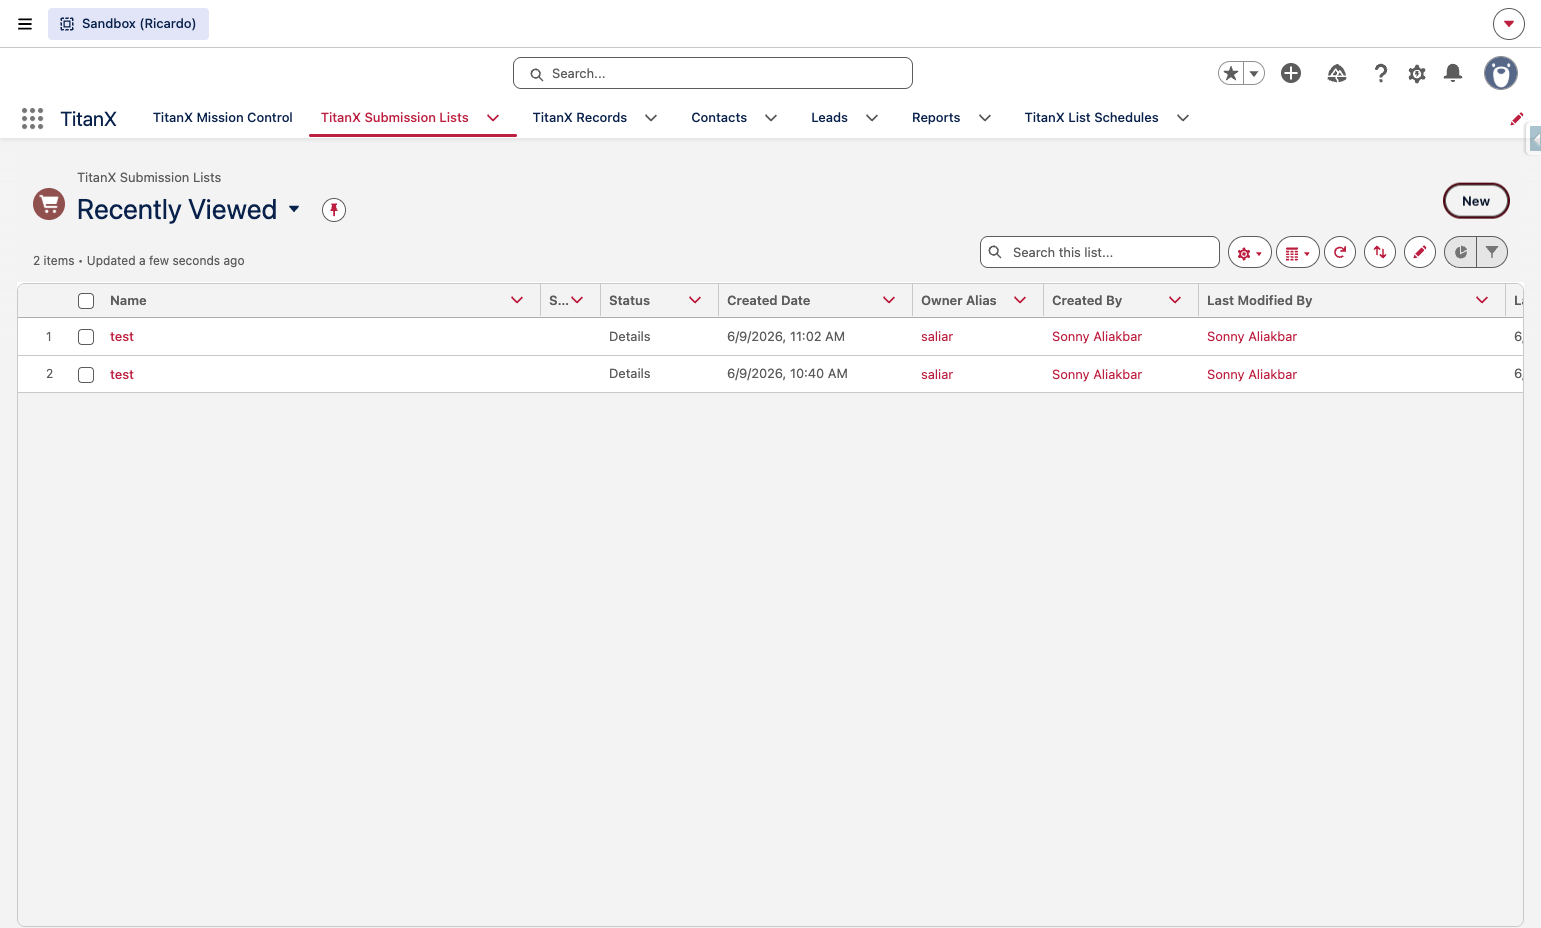Open Sonny Aliakbar Created By link row 1
This screenshot has height=928, width=1541.
[1097, 337]
